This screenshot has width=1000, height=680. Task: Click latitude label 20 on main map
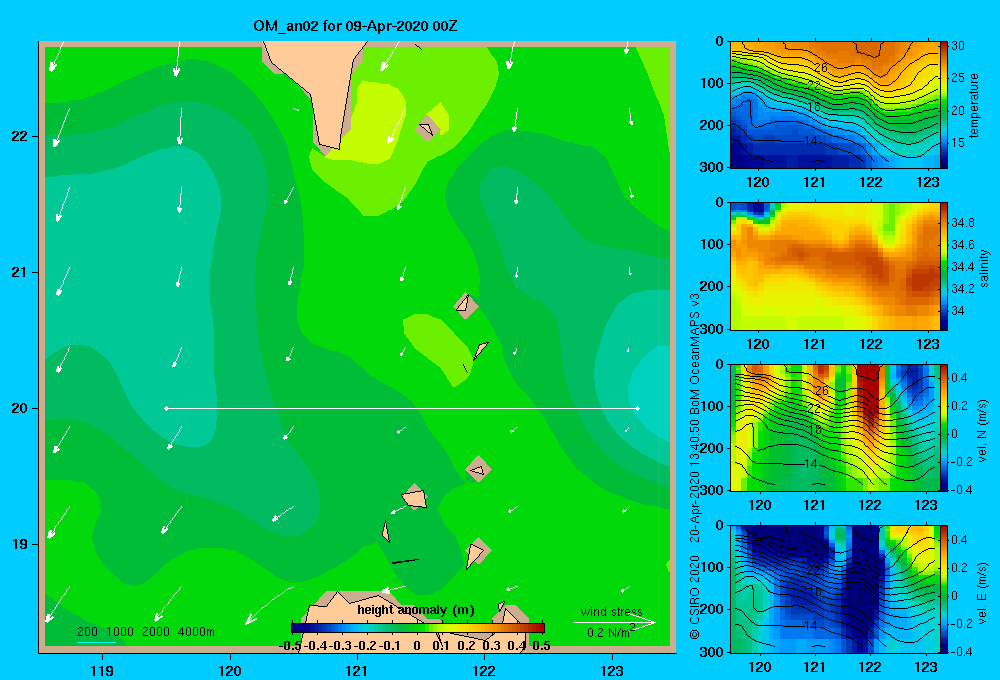20,408
